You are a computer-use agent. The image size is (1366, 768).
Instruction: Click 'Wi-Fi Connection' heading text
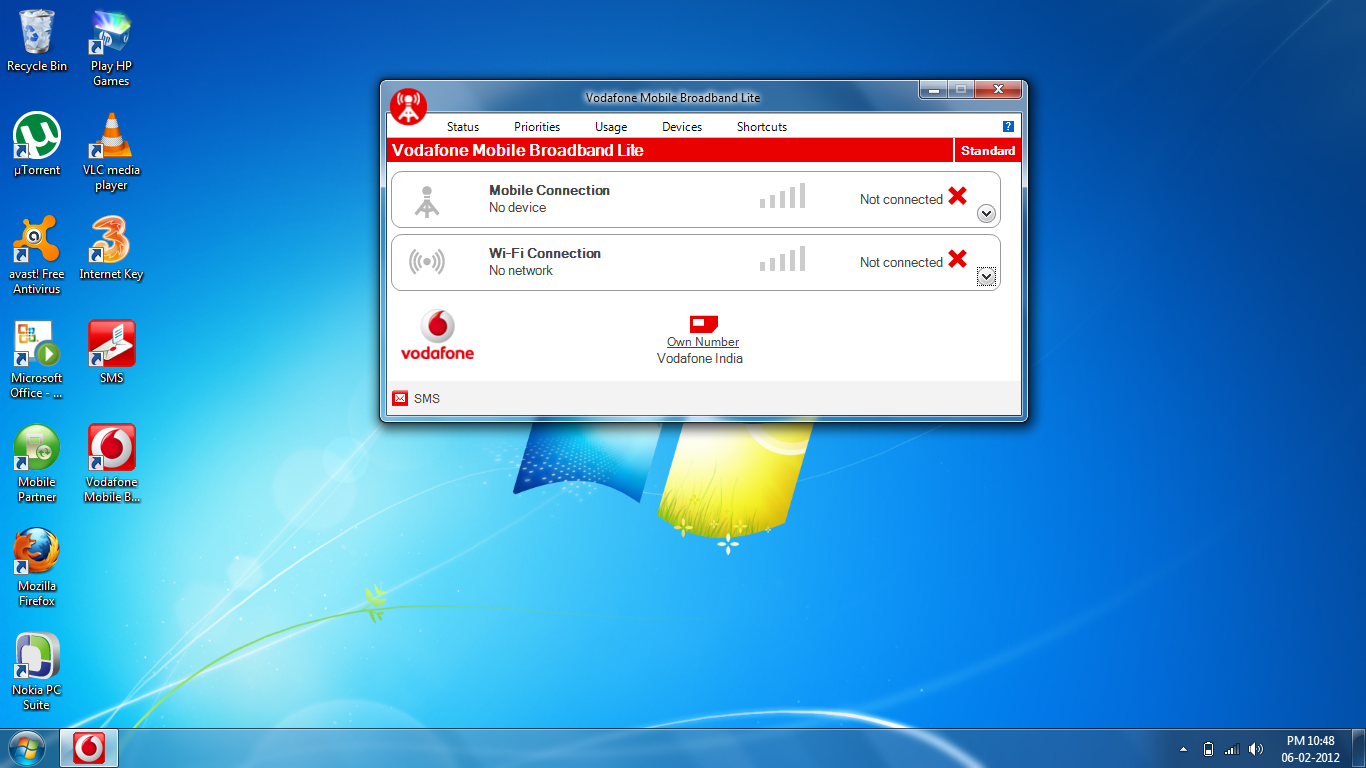545,253
